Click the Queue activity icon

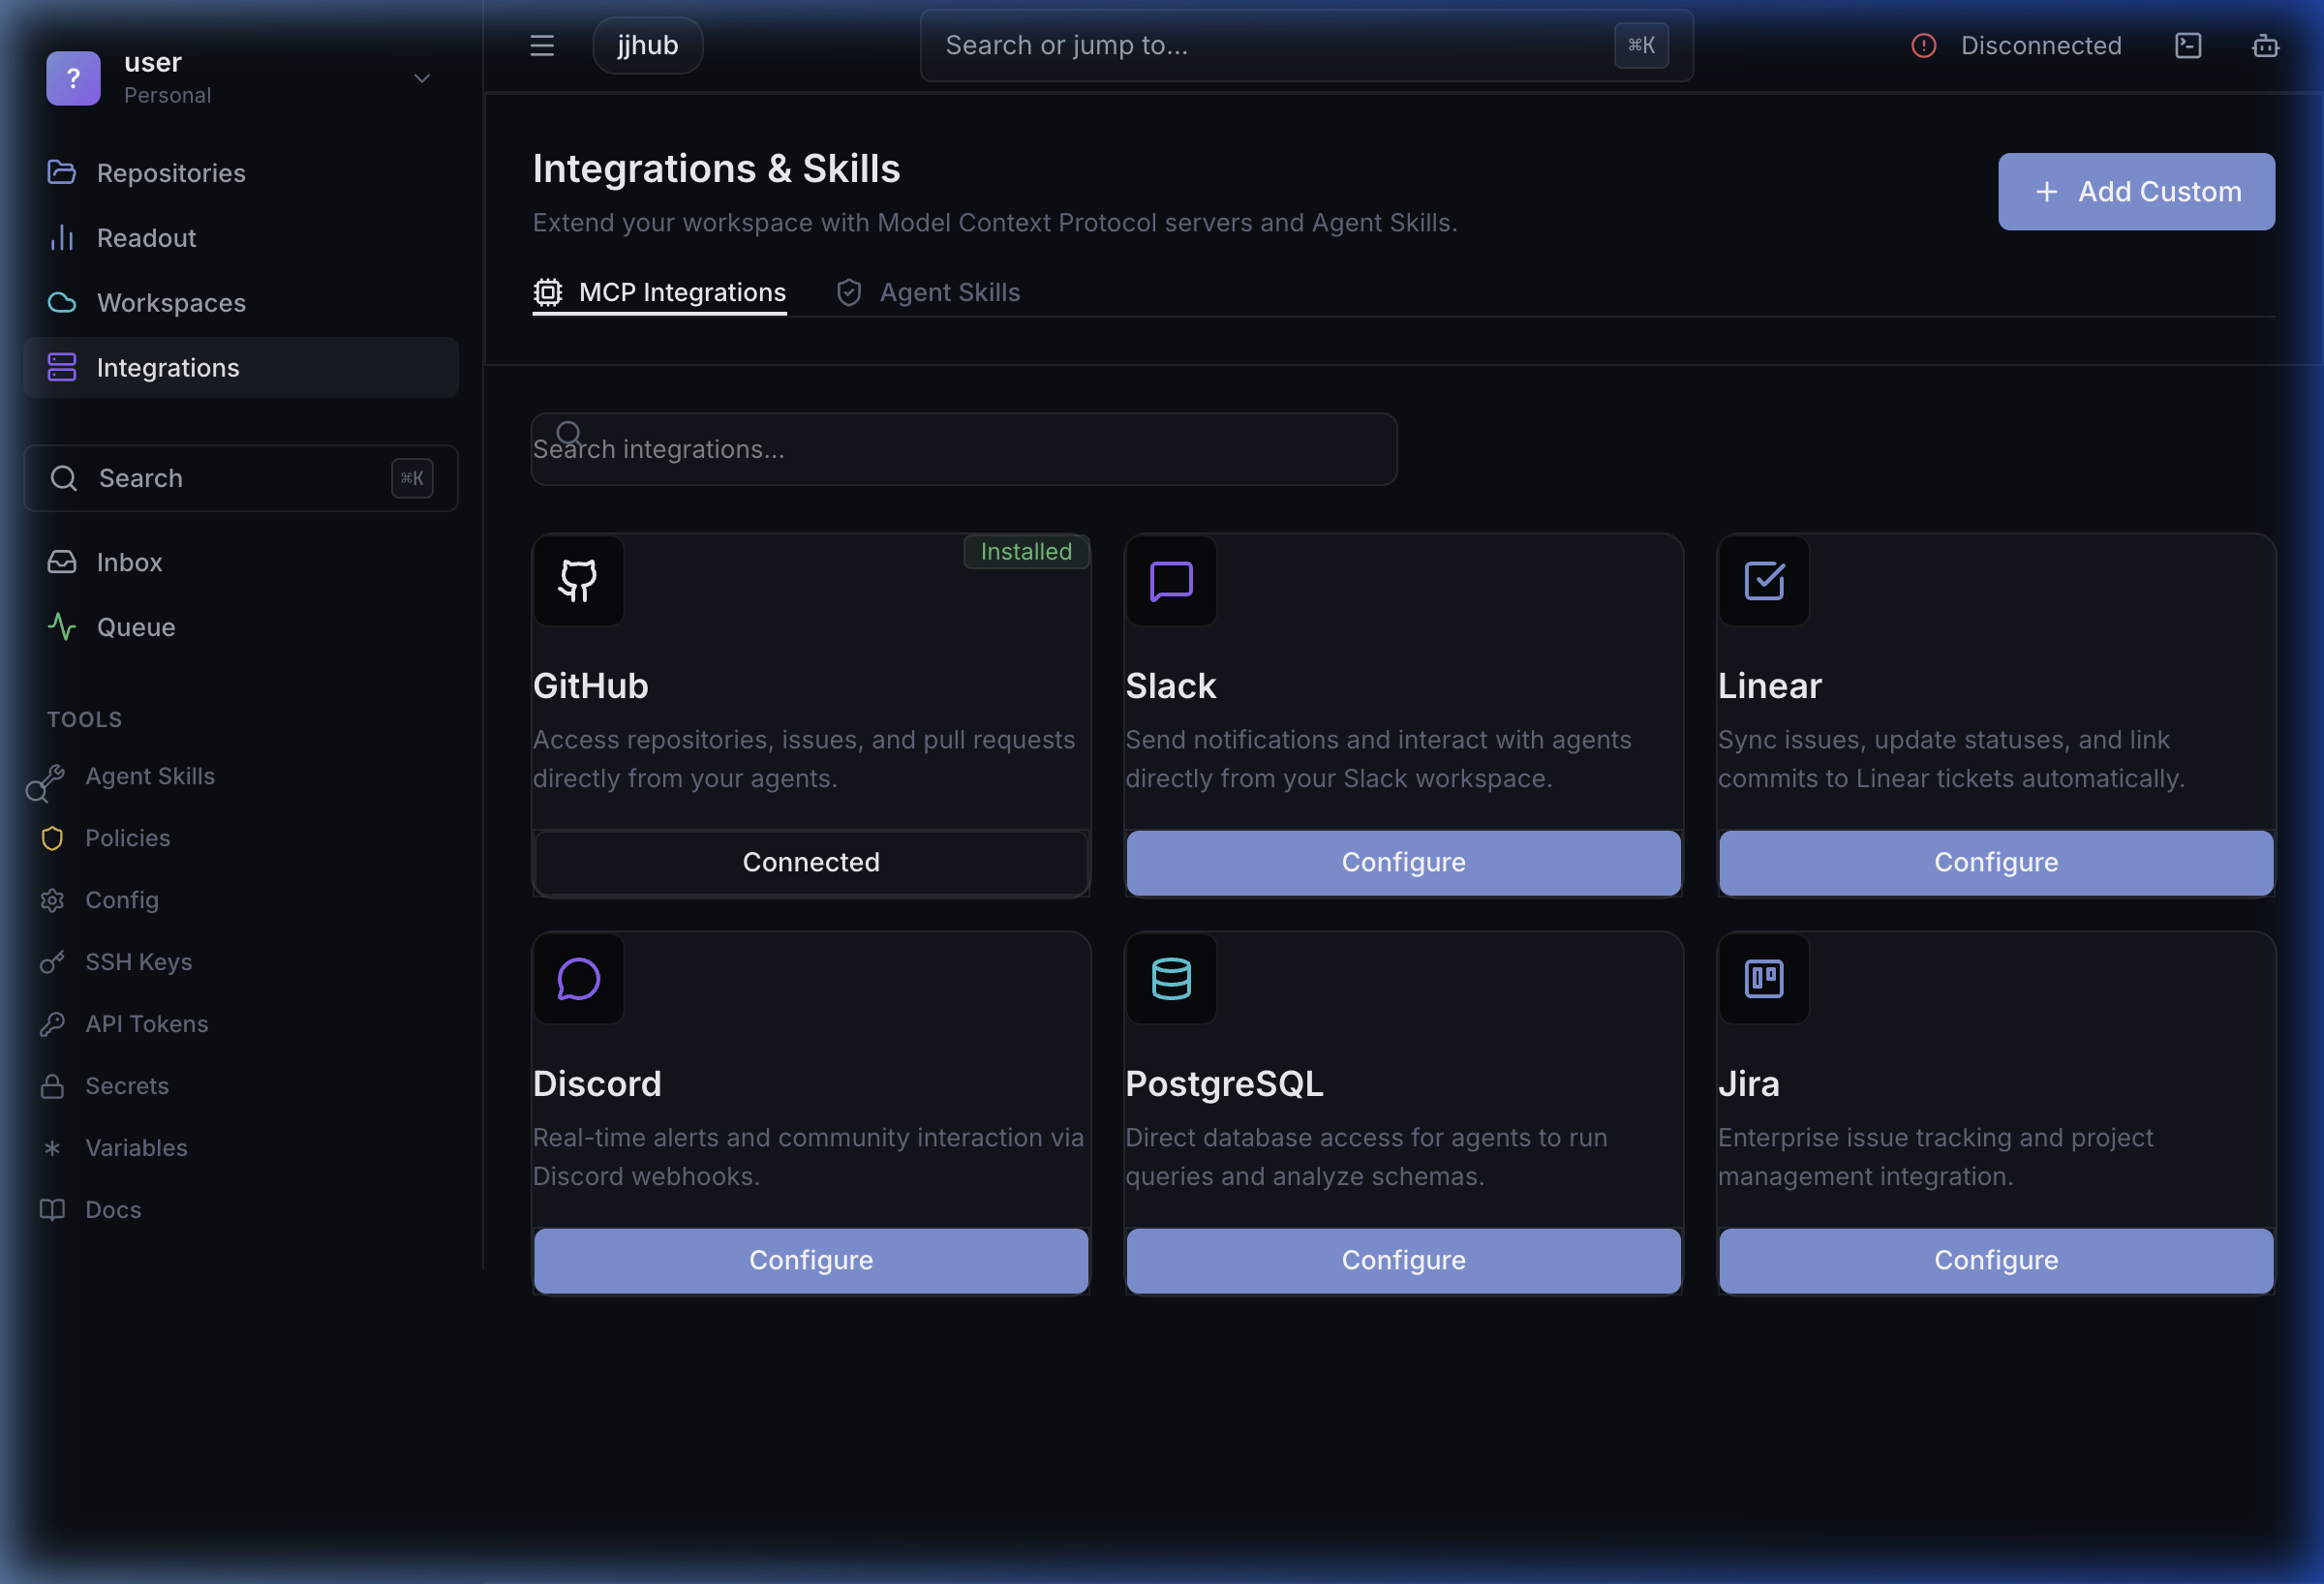[62, 627]
